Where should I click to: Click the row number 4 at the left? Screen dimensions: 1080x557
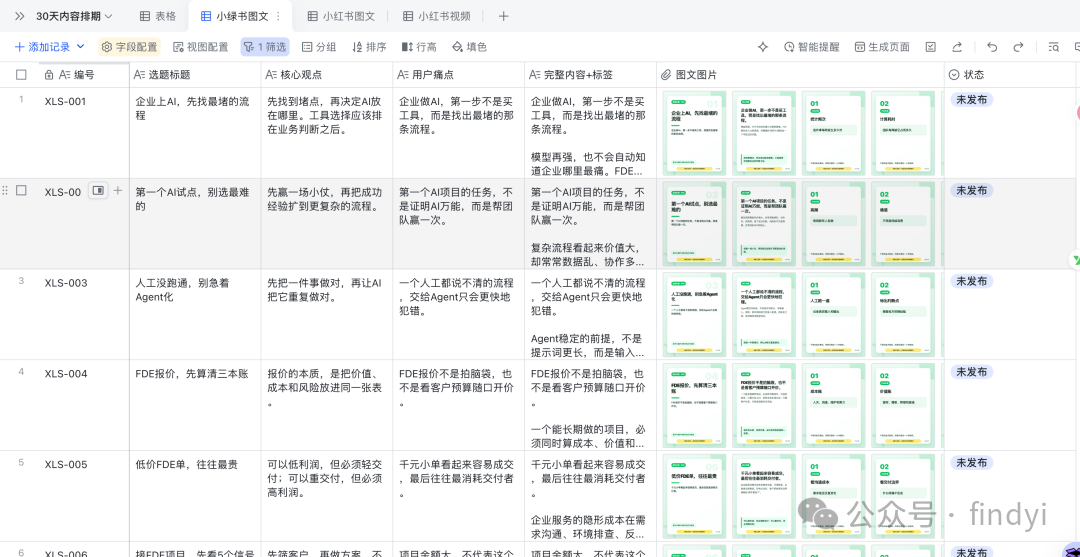pos(21,372)
